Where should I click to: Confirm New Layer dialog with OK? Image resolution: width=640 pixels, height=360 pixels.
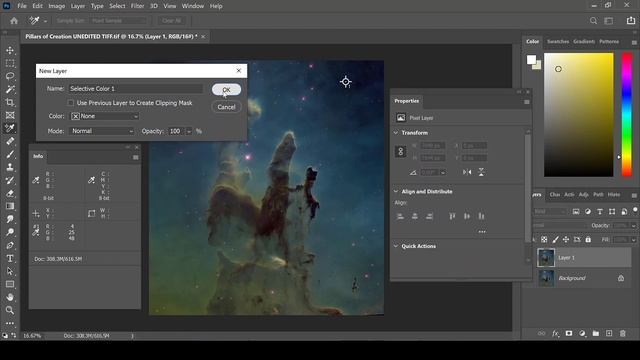226,90
